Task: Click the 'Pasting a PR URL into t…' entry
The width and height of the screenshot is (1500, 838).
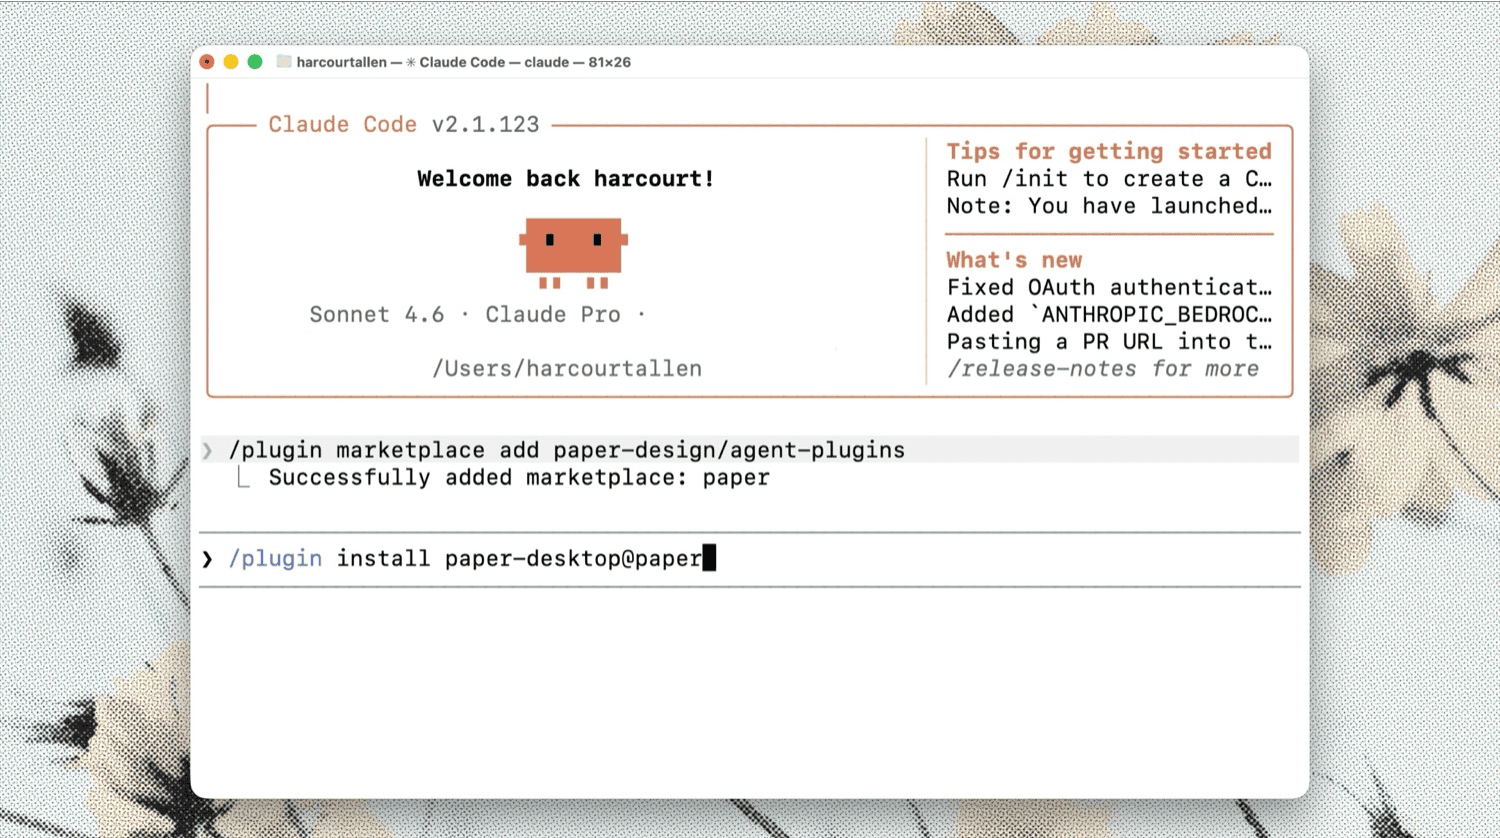Action: pos(1109,342)
